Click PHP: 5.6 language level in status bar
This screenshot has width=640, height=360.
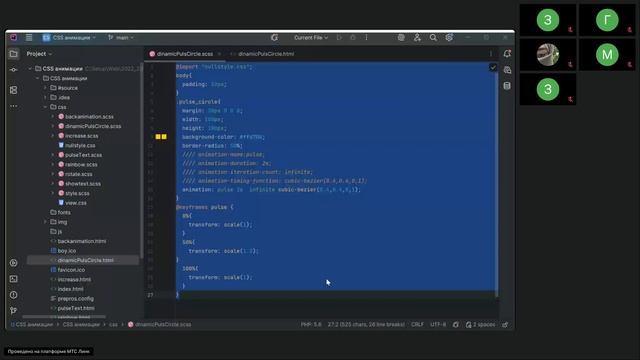(x=311, y=325)
